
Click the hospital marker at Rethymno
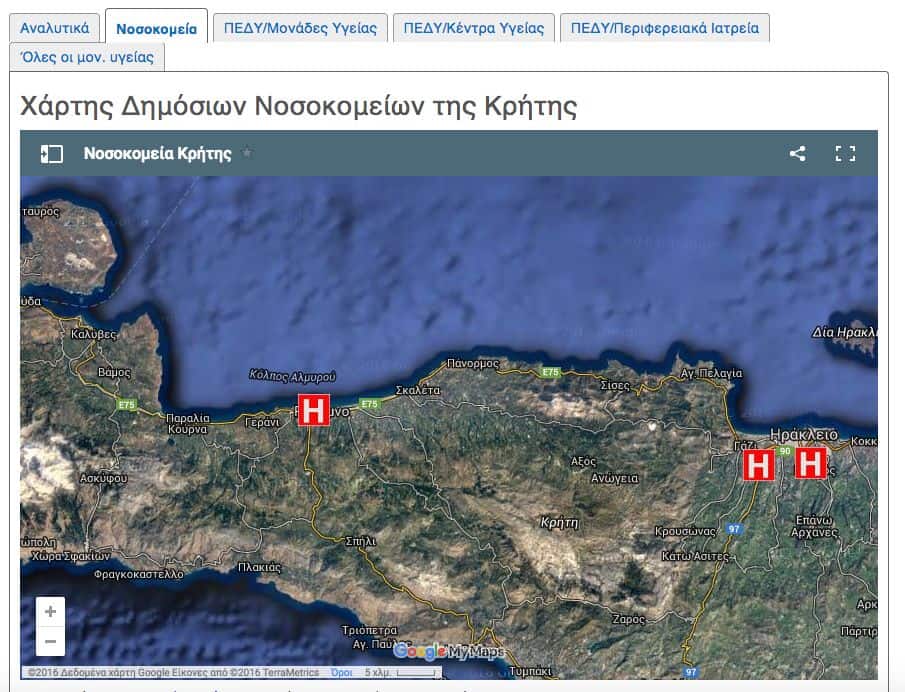313,410
